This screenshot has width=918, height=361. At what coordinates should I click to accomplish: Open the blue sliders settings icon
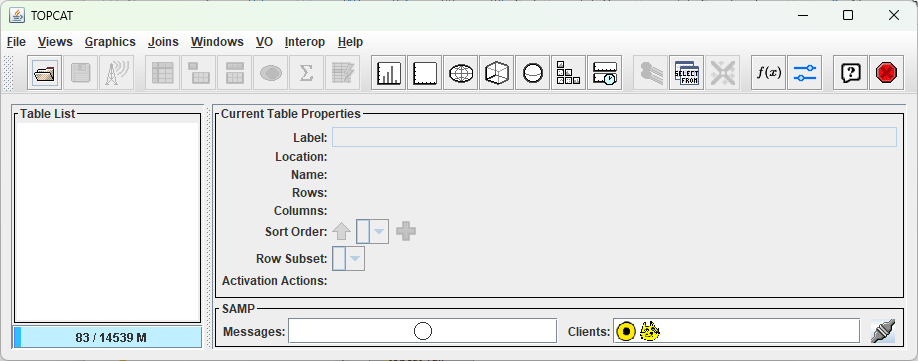click(x=804, y=73)
